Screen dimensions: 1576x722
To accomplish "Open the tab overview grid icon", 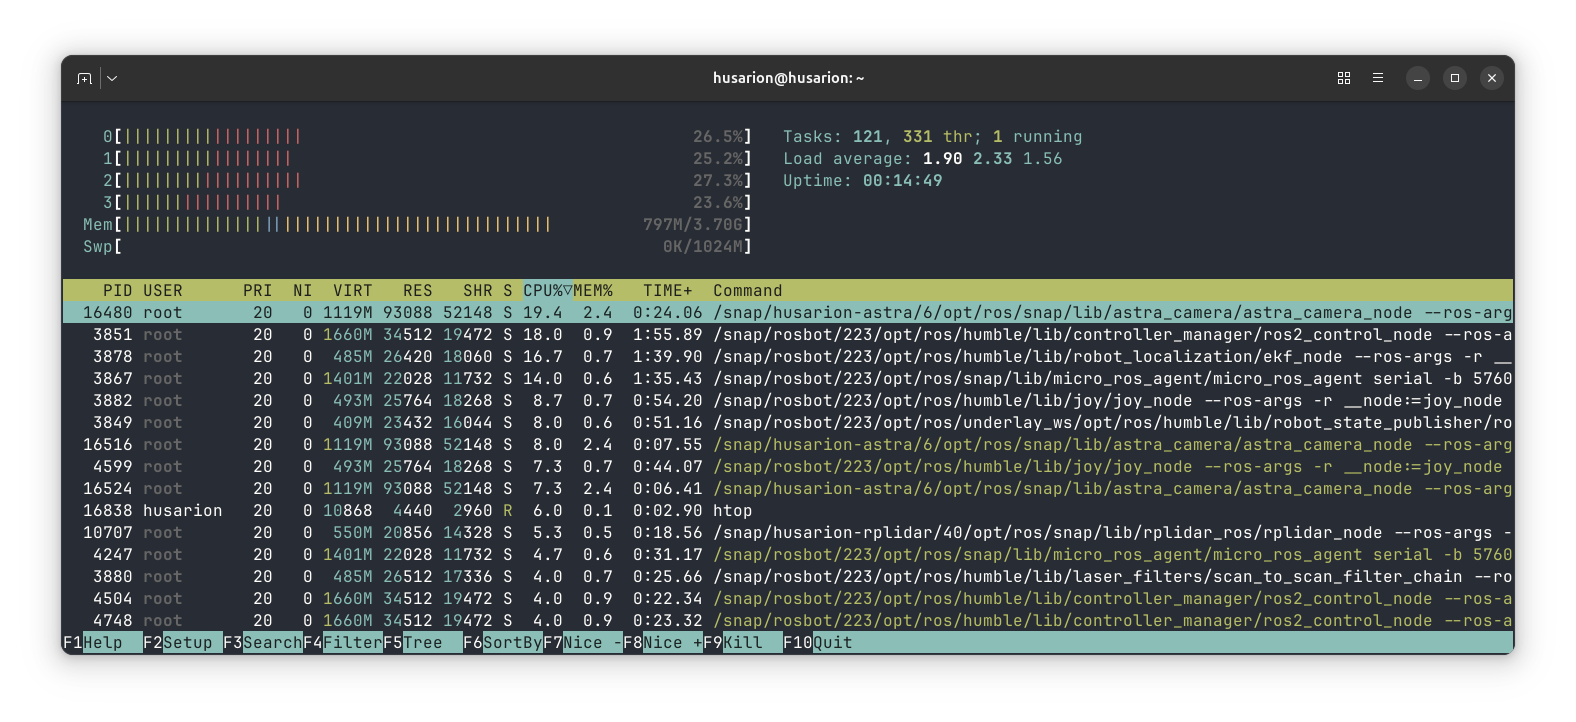I will [x=1343, y=78].
